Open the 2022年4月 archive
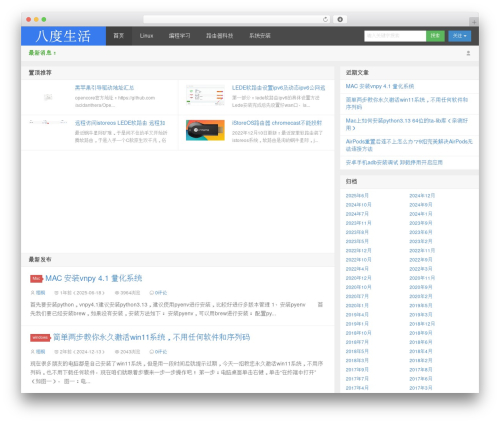The image size is (500, 423). pyautogui.click(x=357, y=269)
